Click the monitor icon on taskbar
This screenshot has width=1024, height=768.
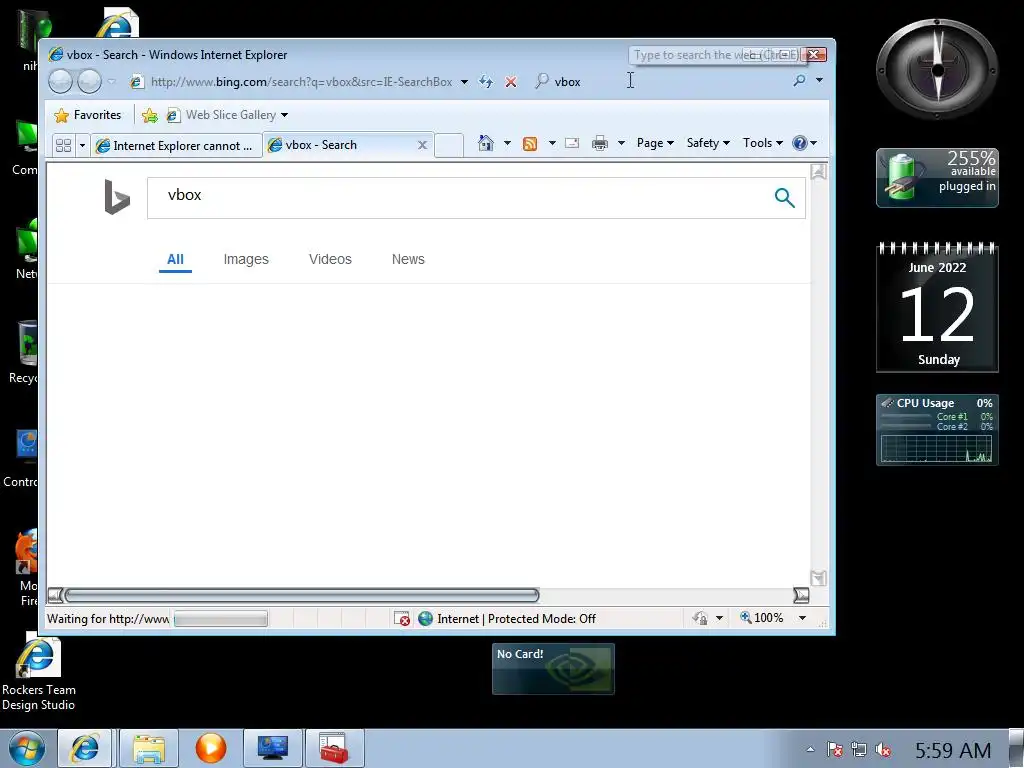(x=272, y=748)
